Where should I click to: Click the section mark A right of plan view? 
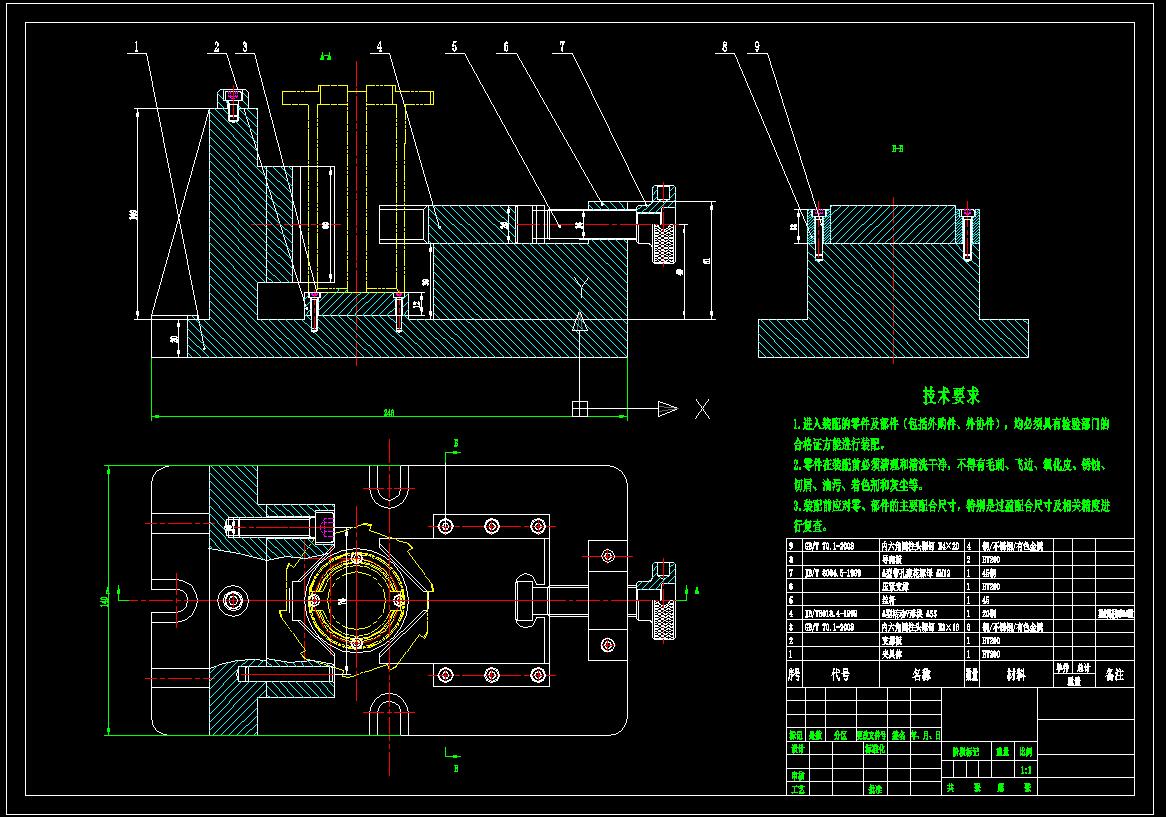pyautogui.click(x=697, y=591)
